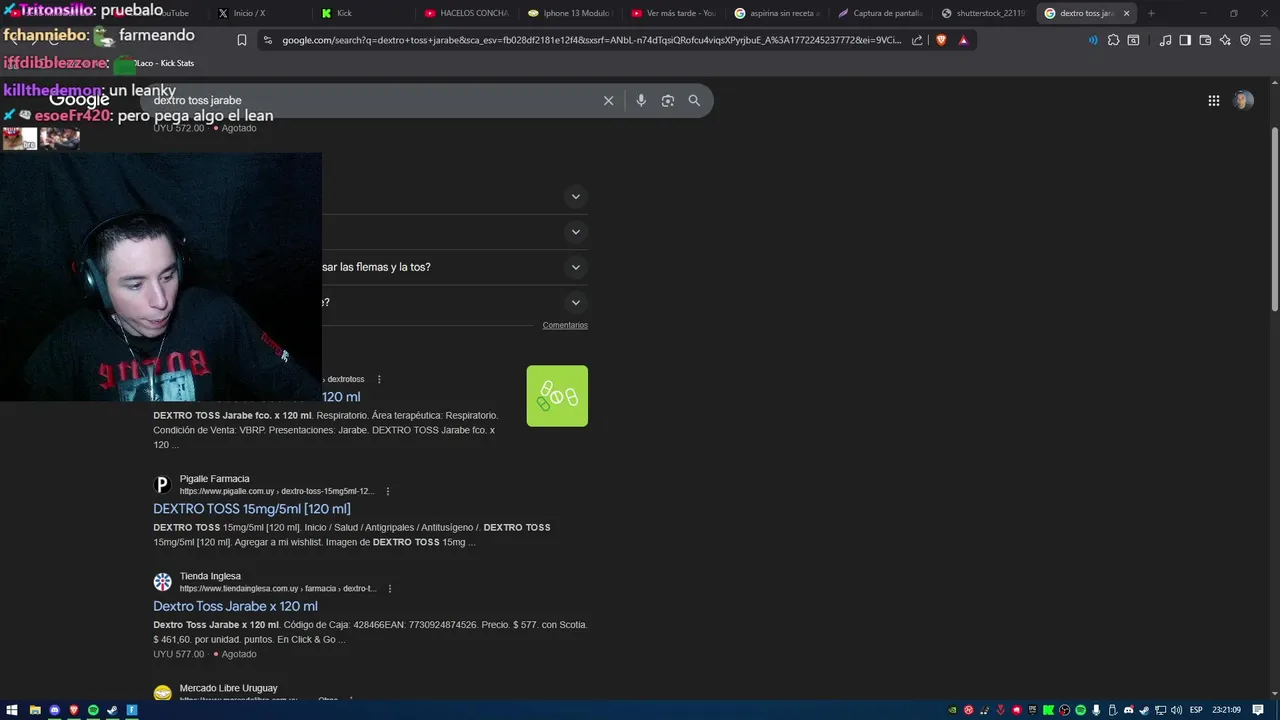Click the ESP keyboard language indicator
The image size is (1280, 720).
tap(1196, 710)
